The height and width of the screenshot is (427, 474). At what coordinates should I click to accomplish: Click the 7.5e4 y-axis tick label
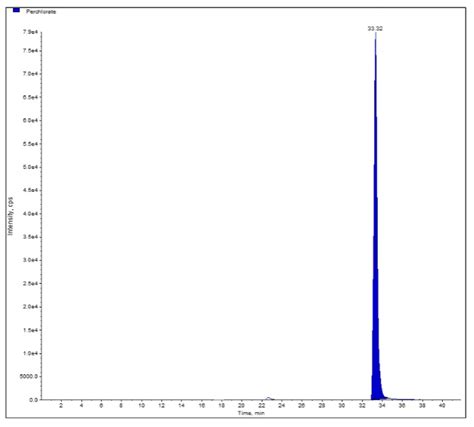tap(30, 51)
